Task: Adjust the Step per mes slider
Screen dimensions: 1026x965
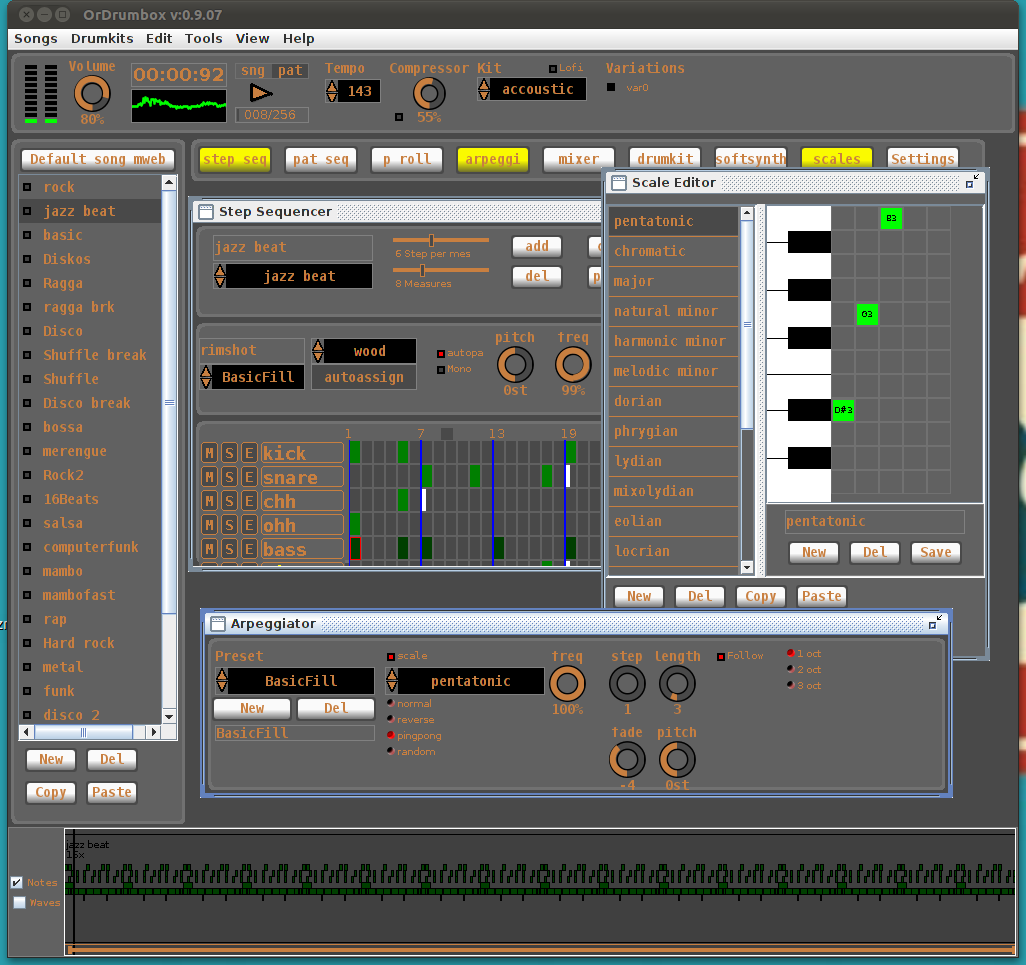Action: pos(440,240)
